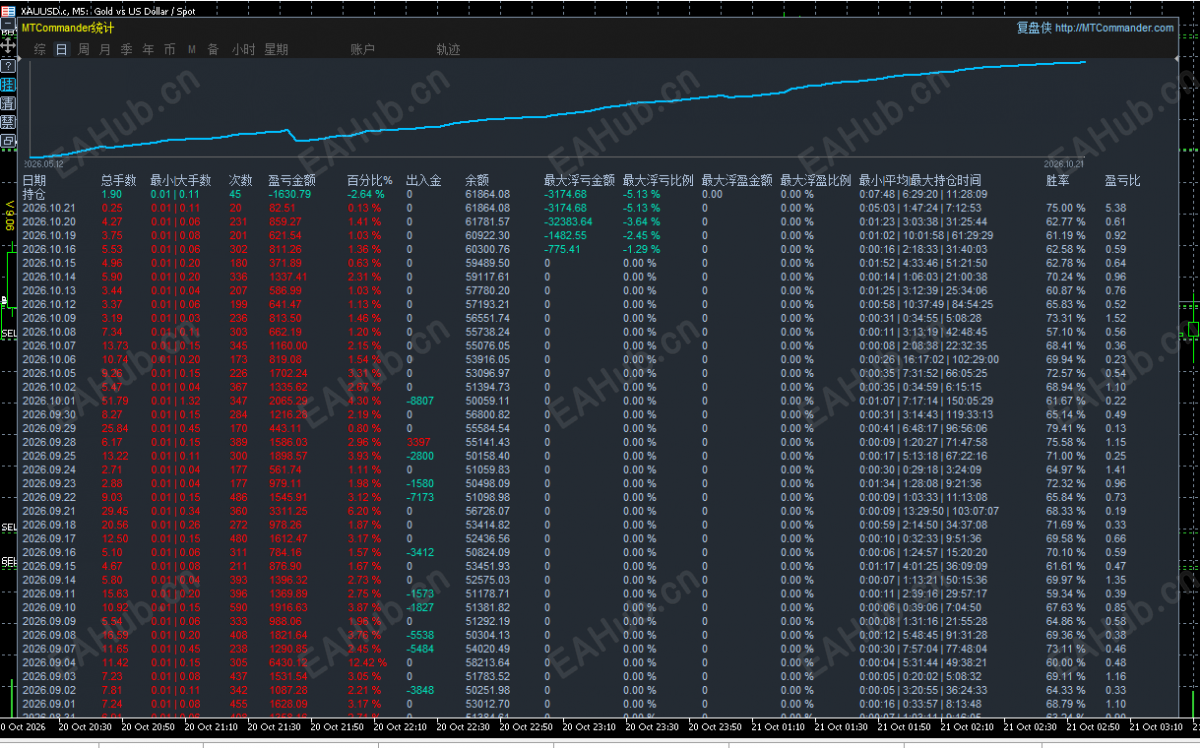Open the 账户 account tab
This screenshot has width=1200, height=748.
(363, 49)
